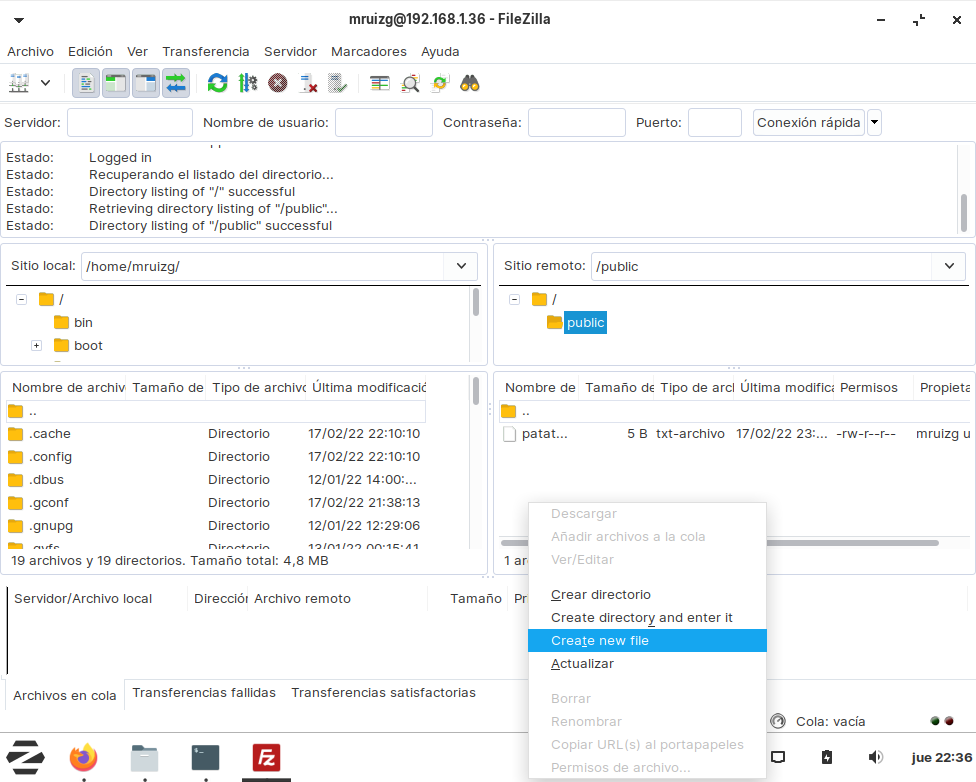The height and width of the screenshot is (782, 976).
Task: Toggle synchronized browsing icon
Action: click(440, 83)
